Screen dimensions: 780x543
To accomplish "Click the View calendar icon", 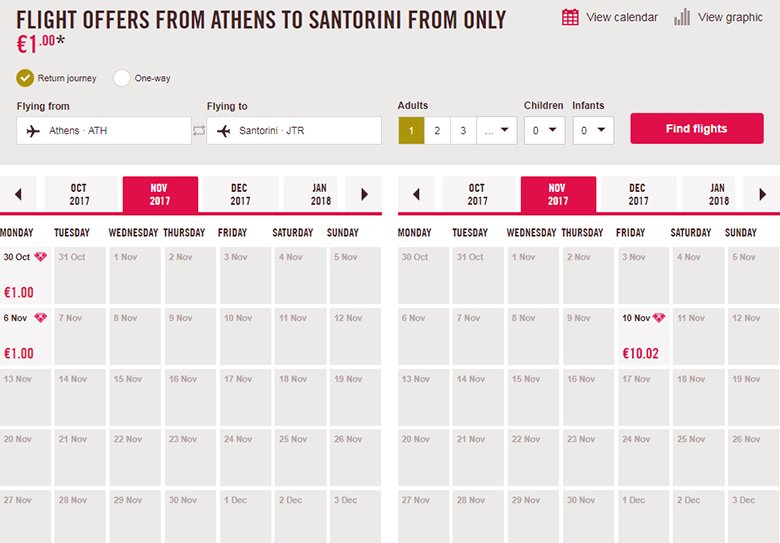I will (x=570, y=17).
